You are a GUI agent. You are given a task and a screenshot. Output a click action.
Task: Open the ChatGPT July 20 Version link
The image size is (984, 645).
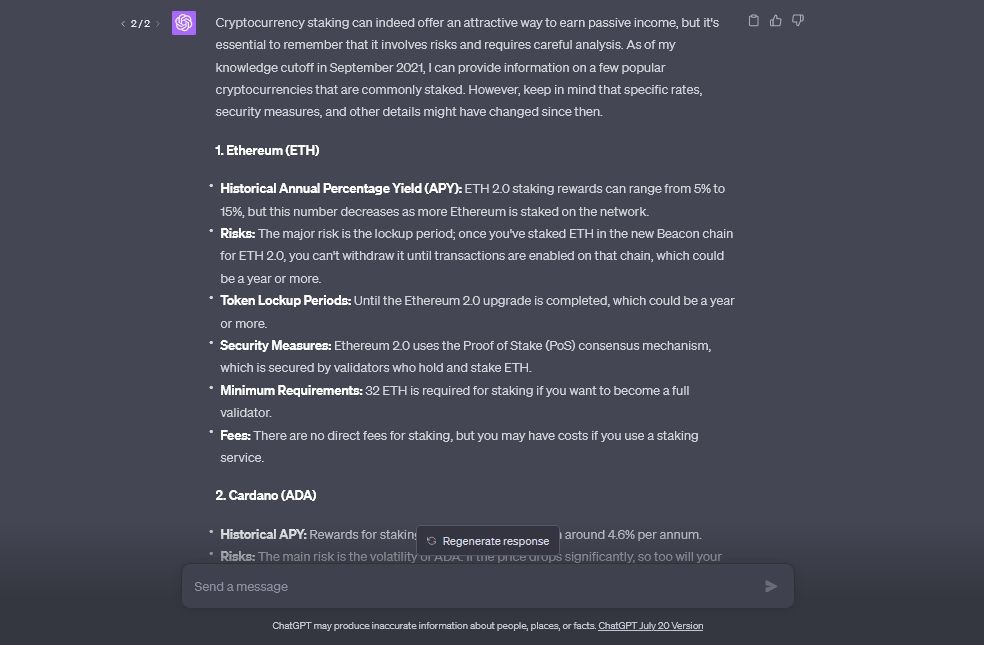[650, 626]
